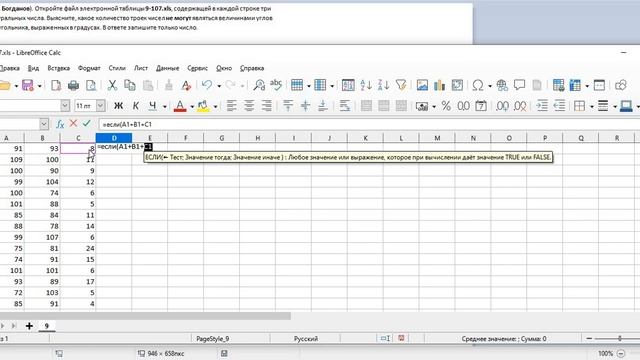Apply yellow background color swatch
The width and height of the screenshot is (640, 360).
[x=203, y=106]
